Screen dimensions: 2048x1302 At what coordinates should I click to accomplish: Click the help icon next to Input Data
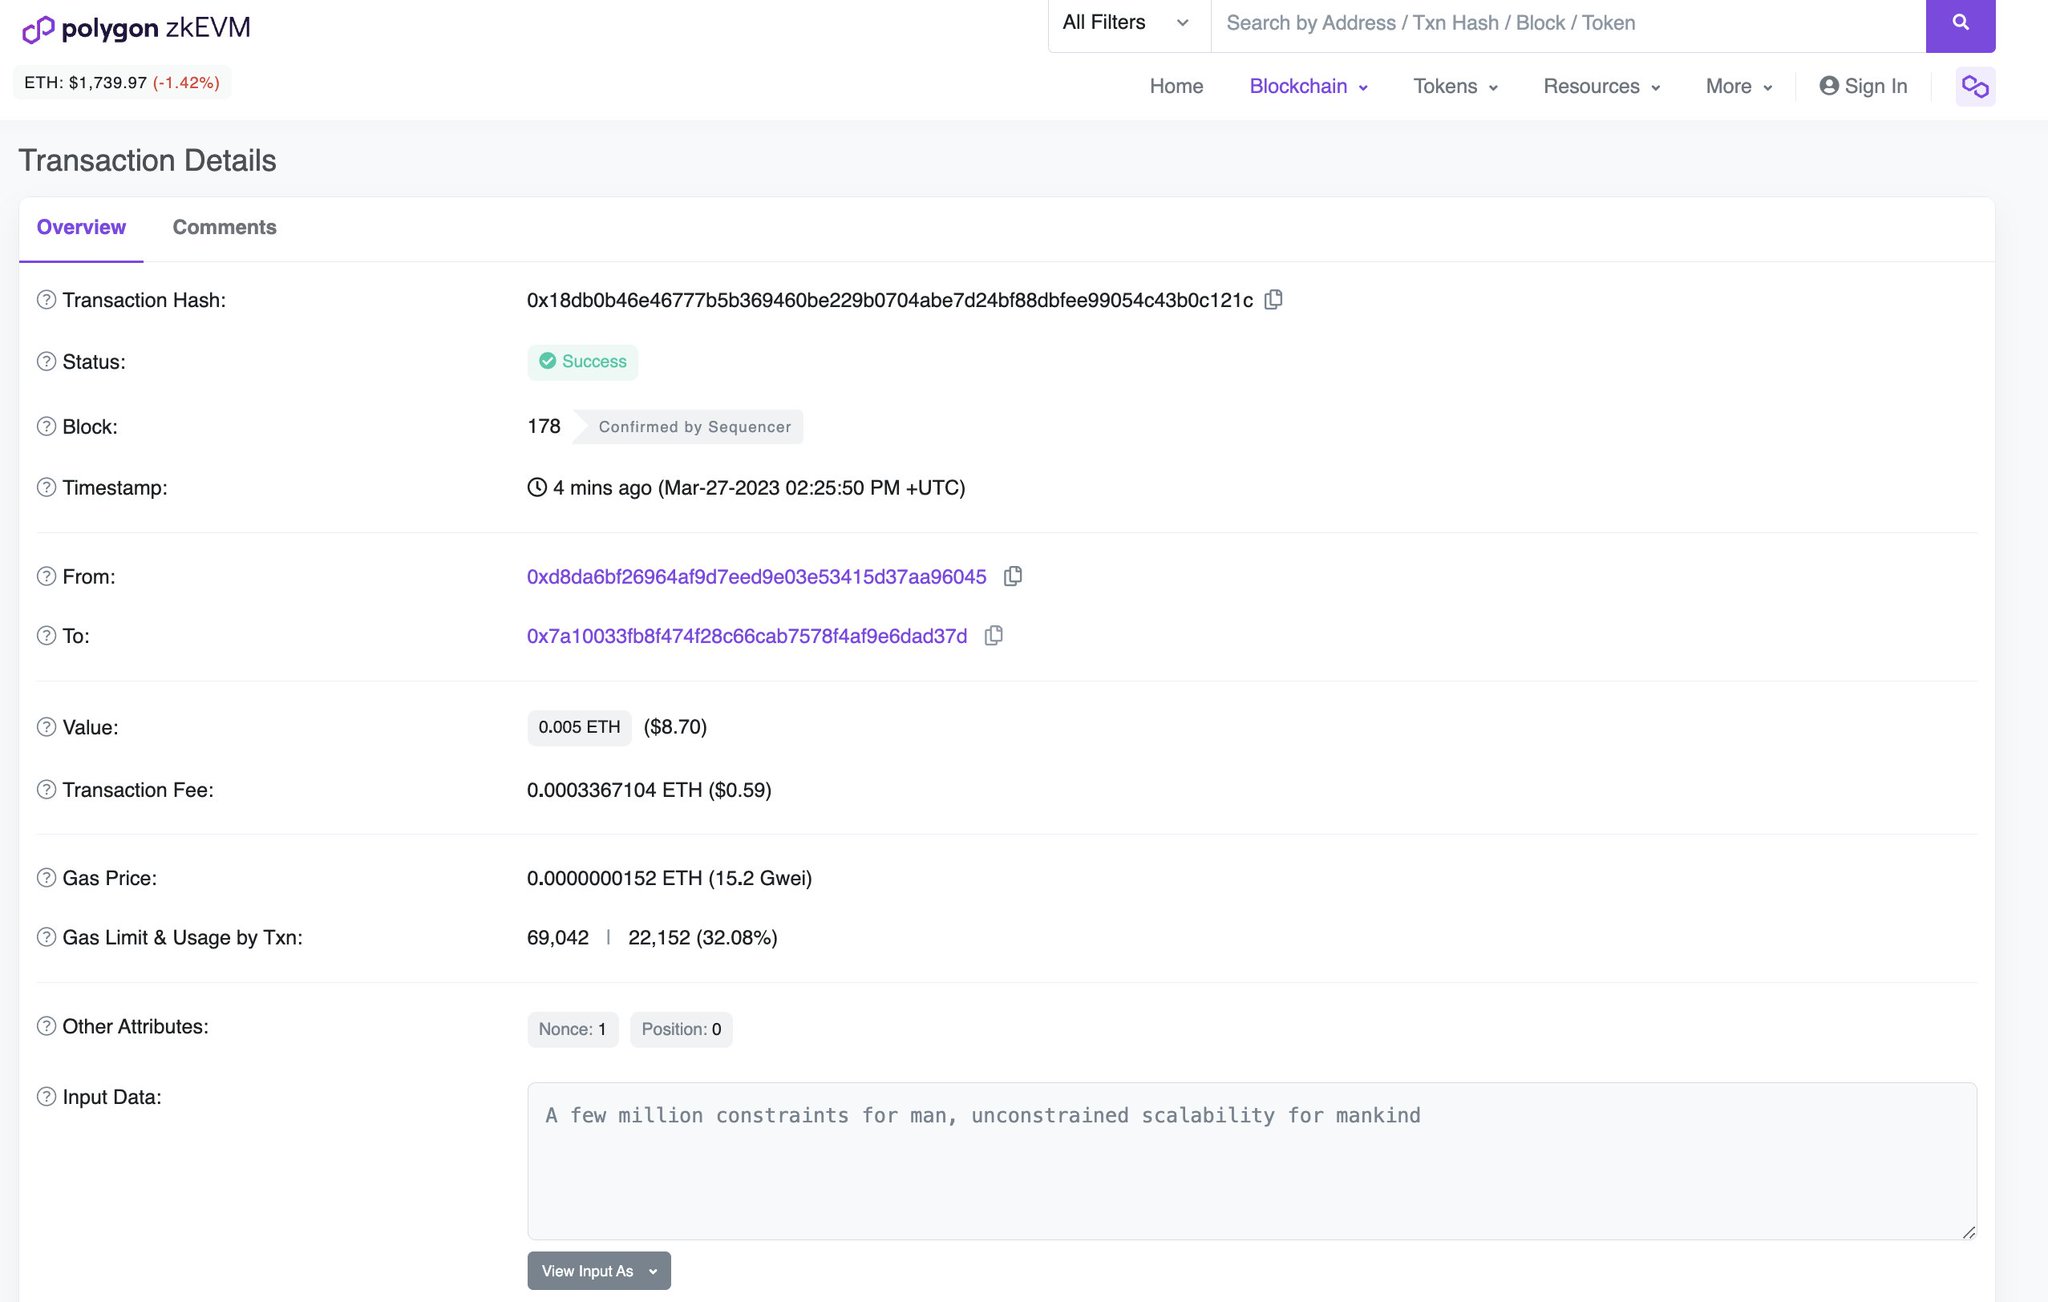coord(46,1096)
